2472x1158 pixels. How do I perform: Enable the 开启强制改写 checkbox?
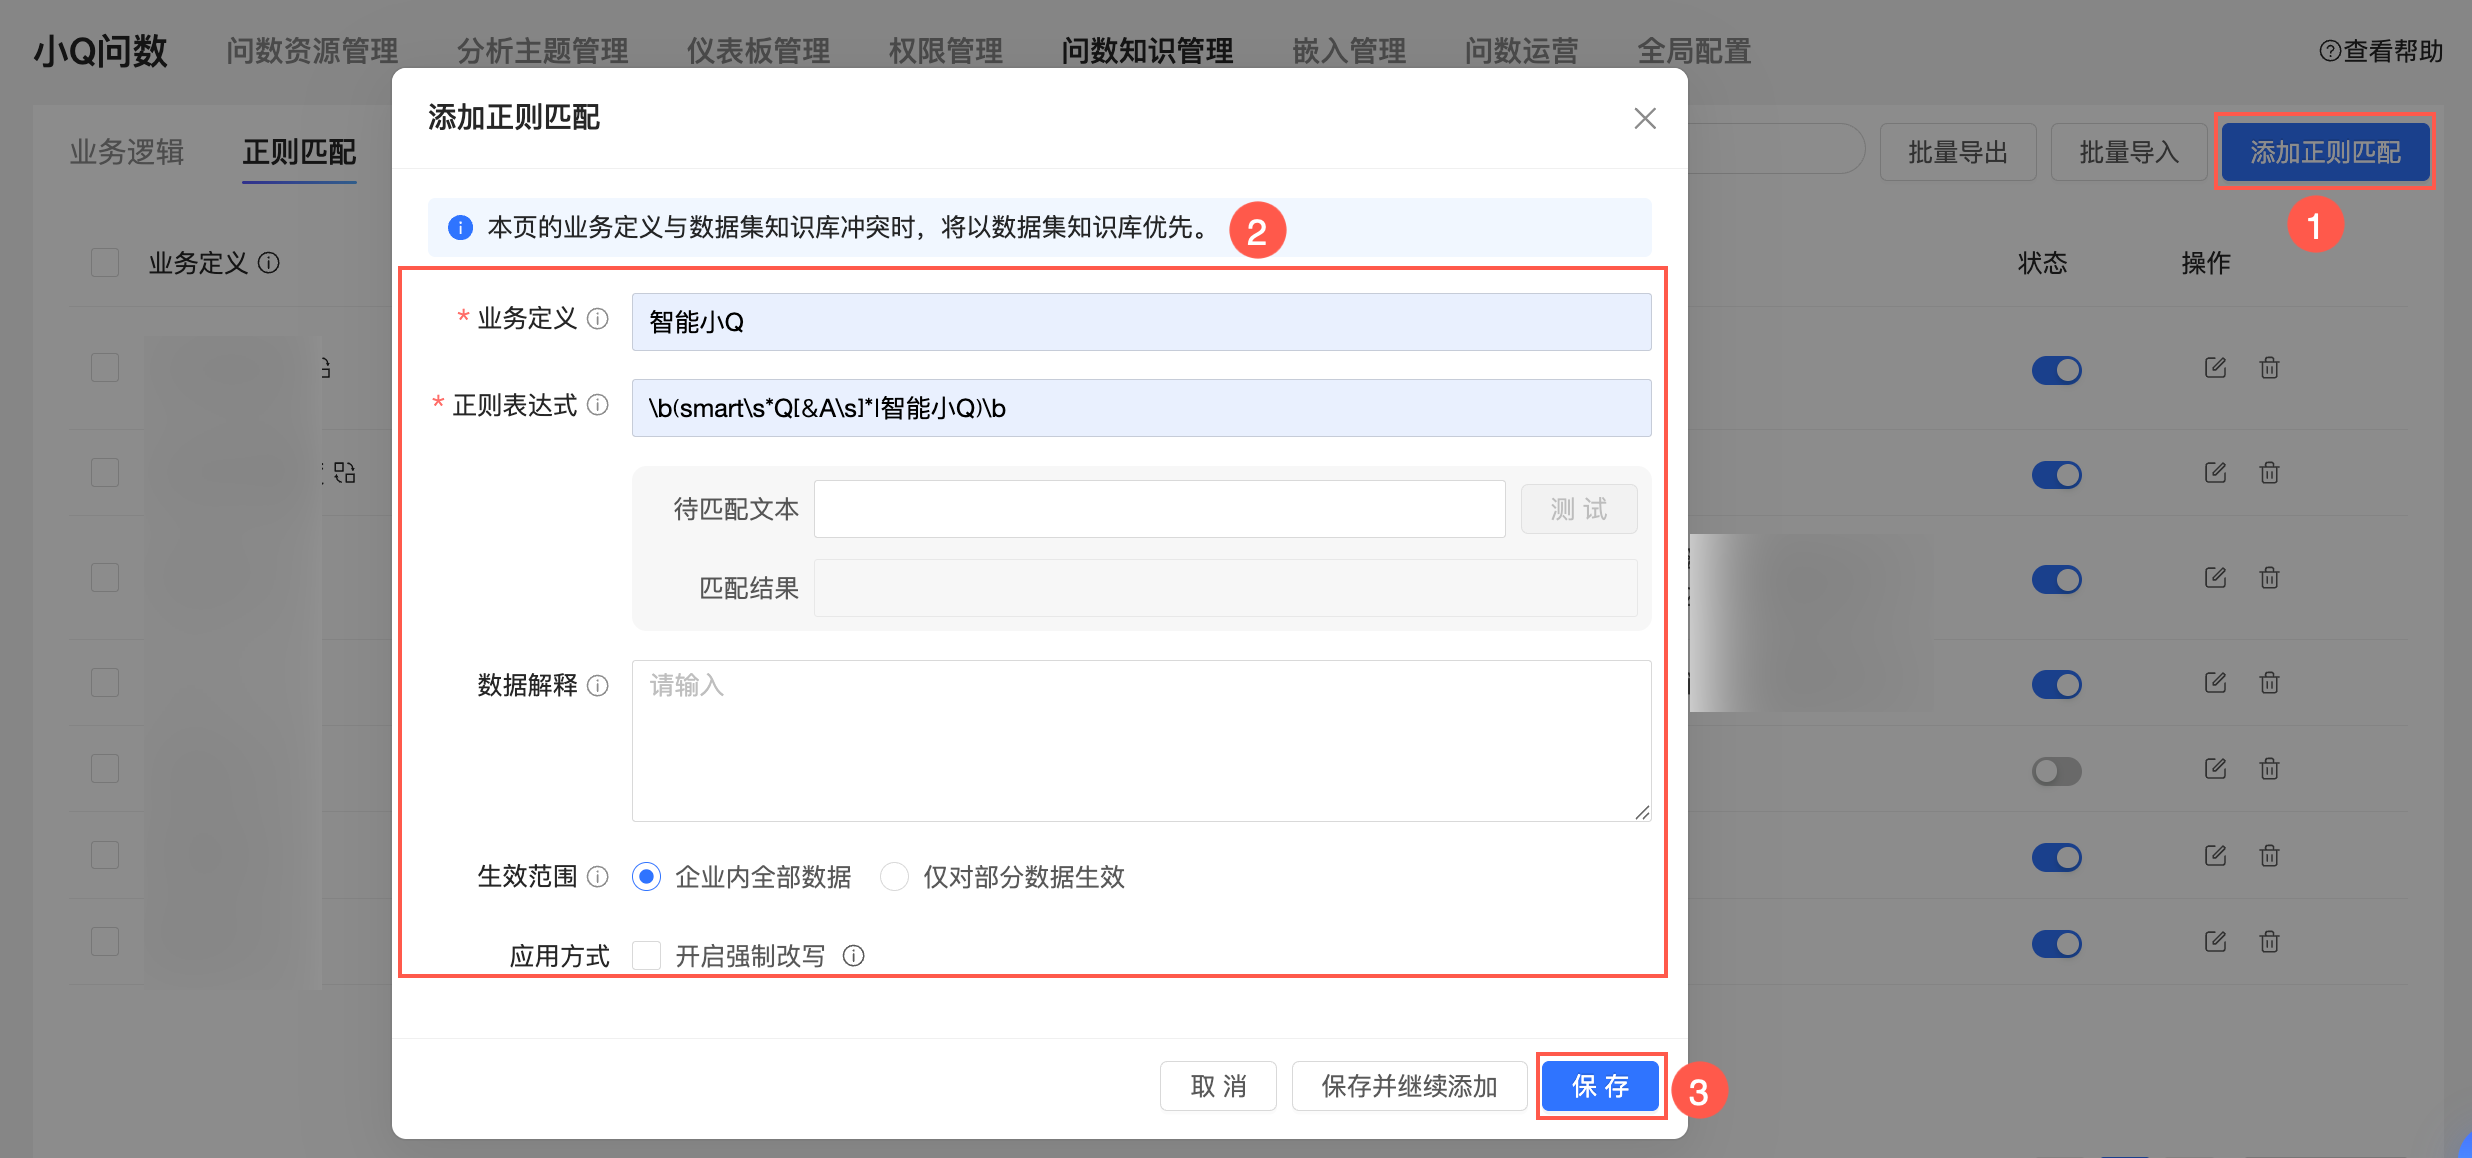(x=647, y=956)
